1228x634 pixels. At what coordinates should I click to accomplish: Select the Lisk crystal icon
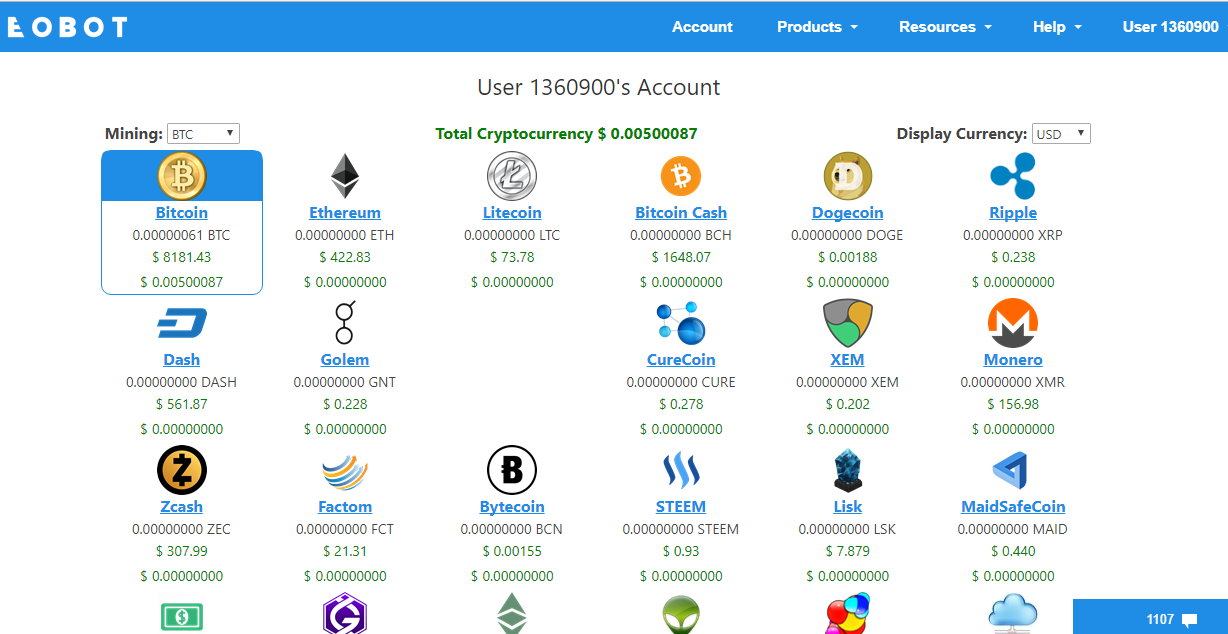(847, 469)
